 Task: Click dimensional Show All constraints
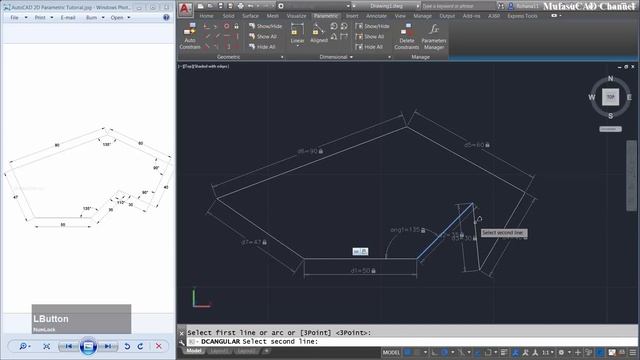coord(370,36)
